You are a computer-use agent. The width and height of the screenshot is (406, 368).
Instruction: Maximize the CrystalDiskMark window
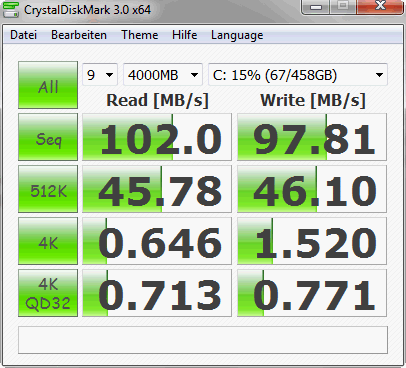pyautogui.click(x=343, y=7)
